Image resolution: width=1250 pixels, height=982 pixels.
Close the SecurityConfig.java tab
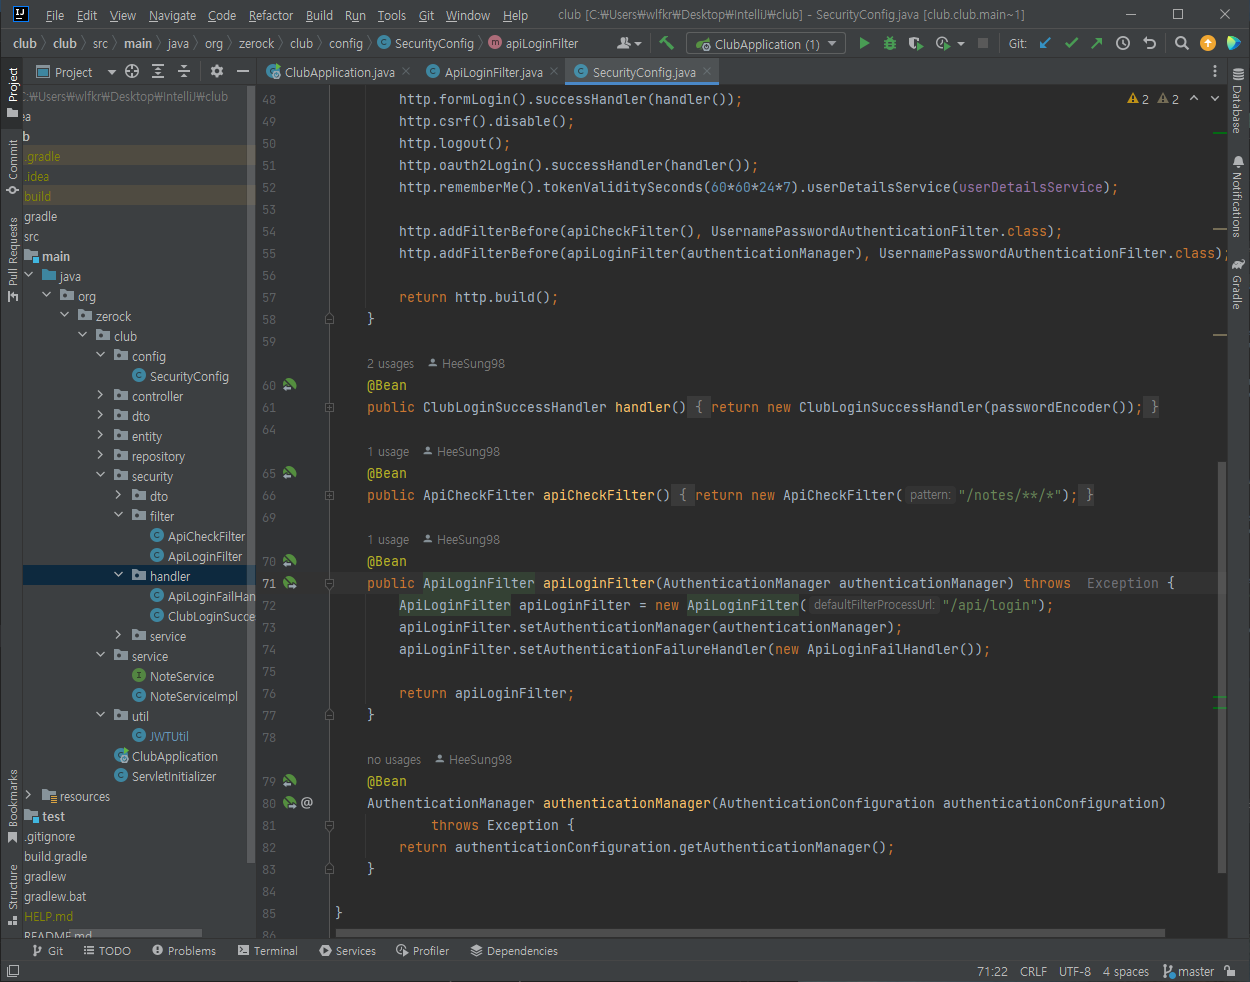(x=707, y=72)
